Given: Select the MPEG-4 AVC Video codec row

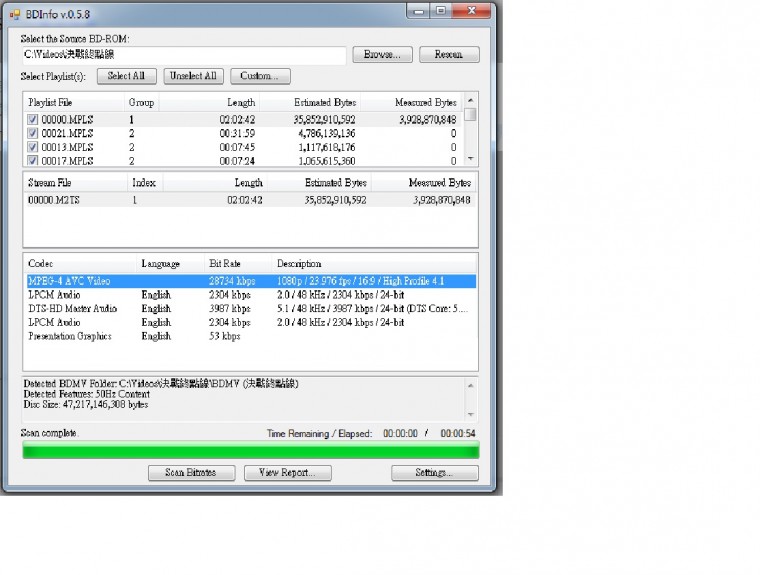Looking at the screenshot, I should [x=251, y=281].
